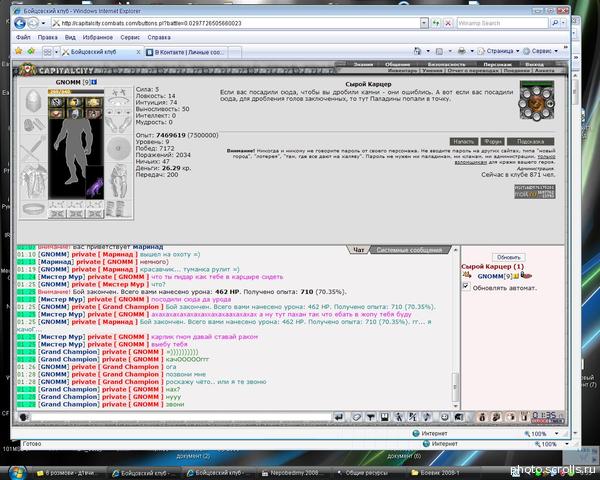Viewport: 600px width, 480px height.
Task: Expand the Сервис command bar dropdown
Action: pos(556,51)
